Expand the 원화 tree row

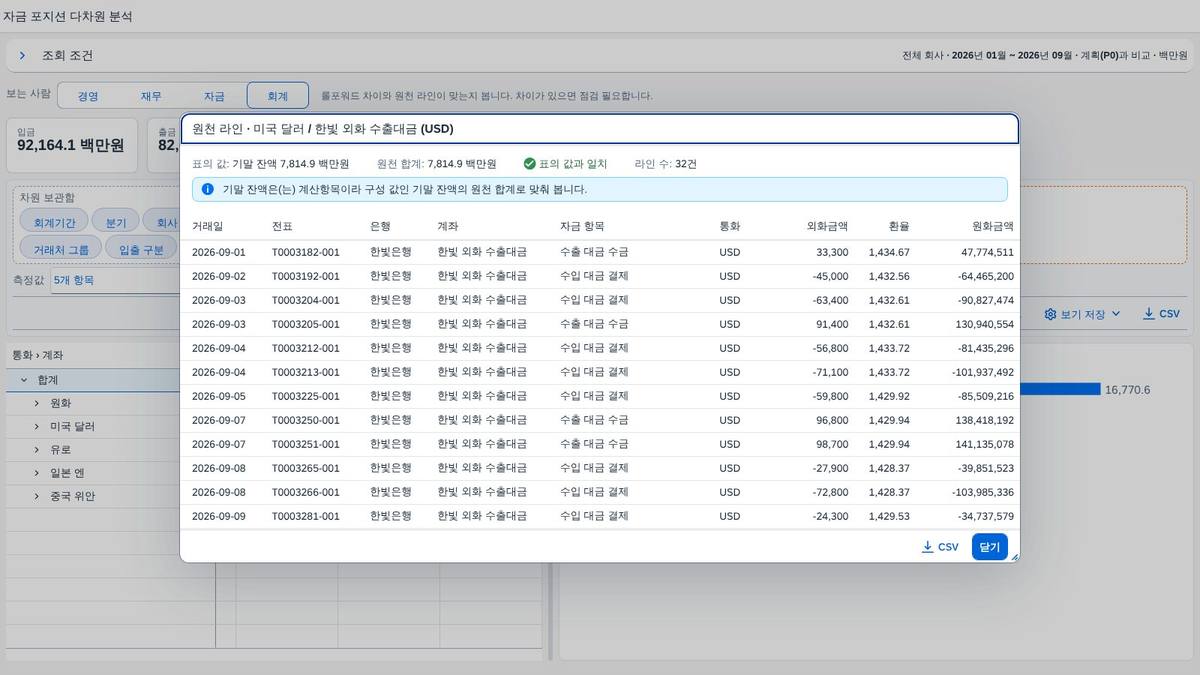(x=37, y=403)
